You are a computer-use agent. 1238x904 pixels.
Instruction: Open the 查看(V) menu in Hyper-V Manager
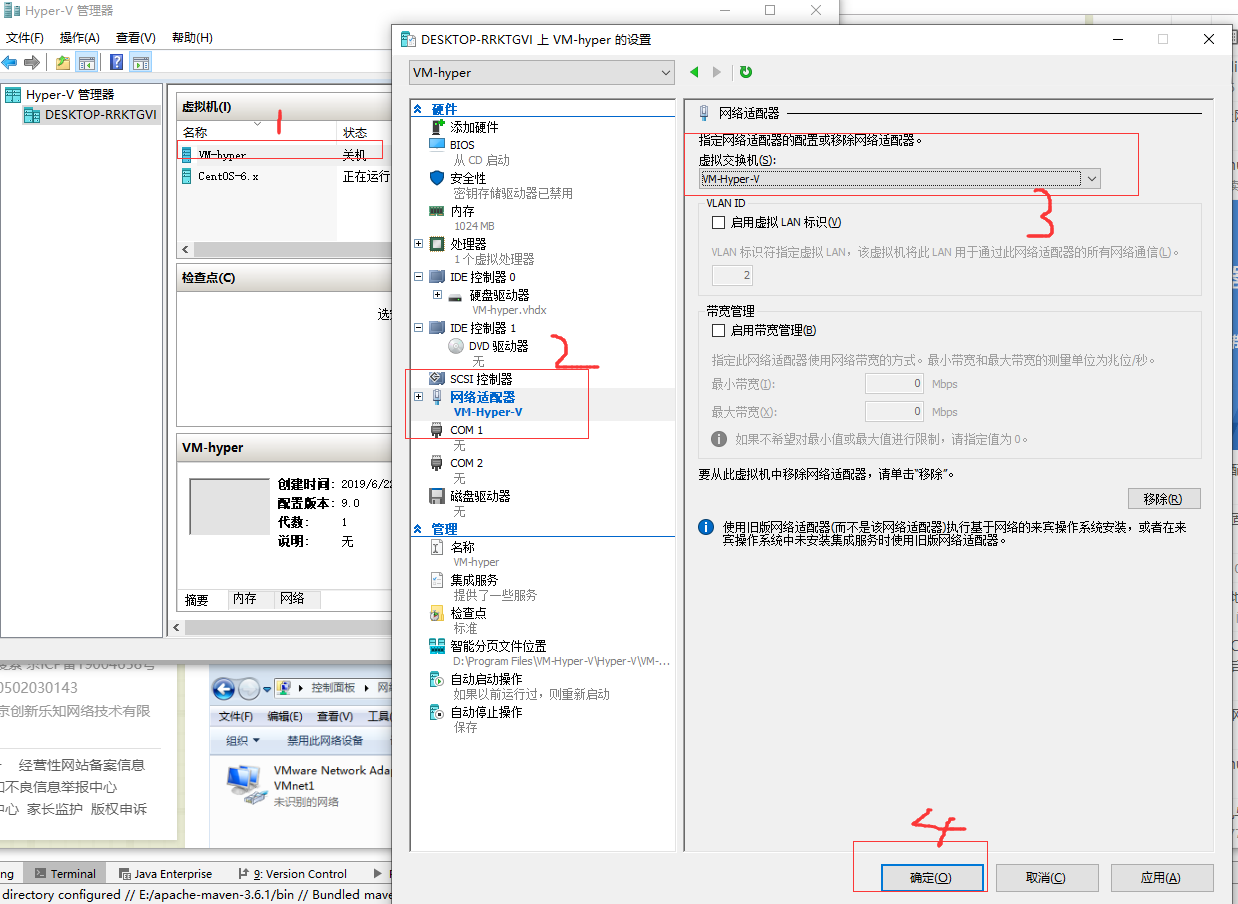point(136,38)
